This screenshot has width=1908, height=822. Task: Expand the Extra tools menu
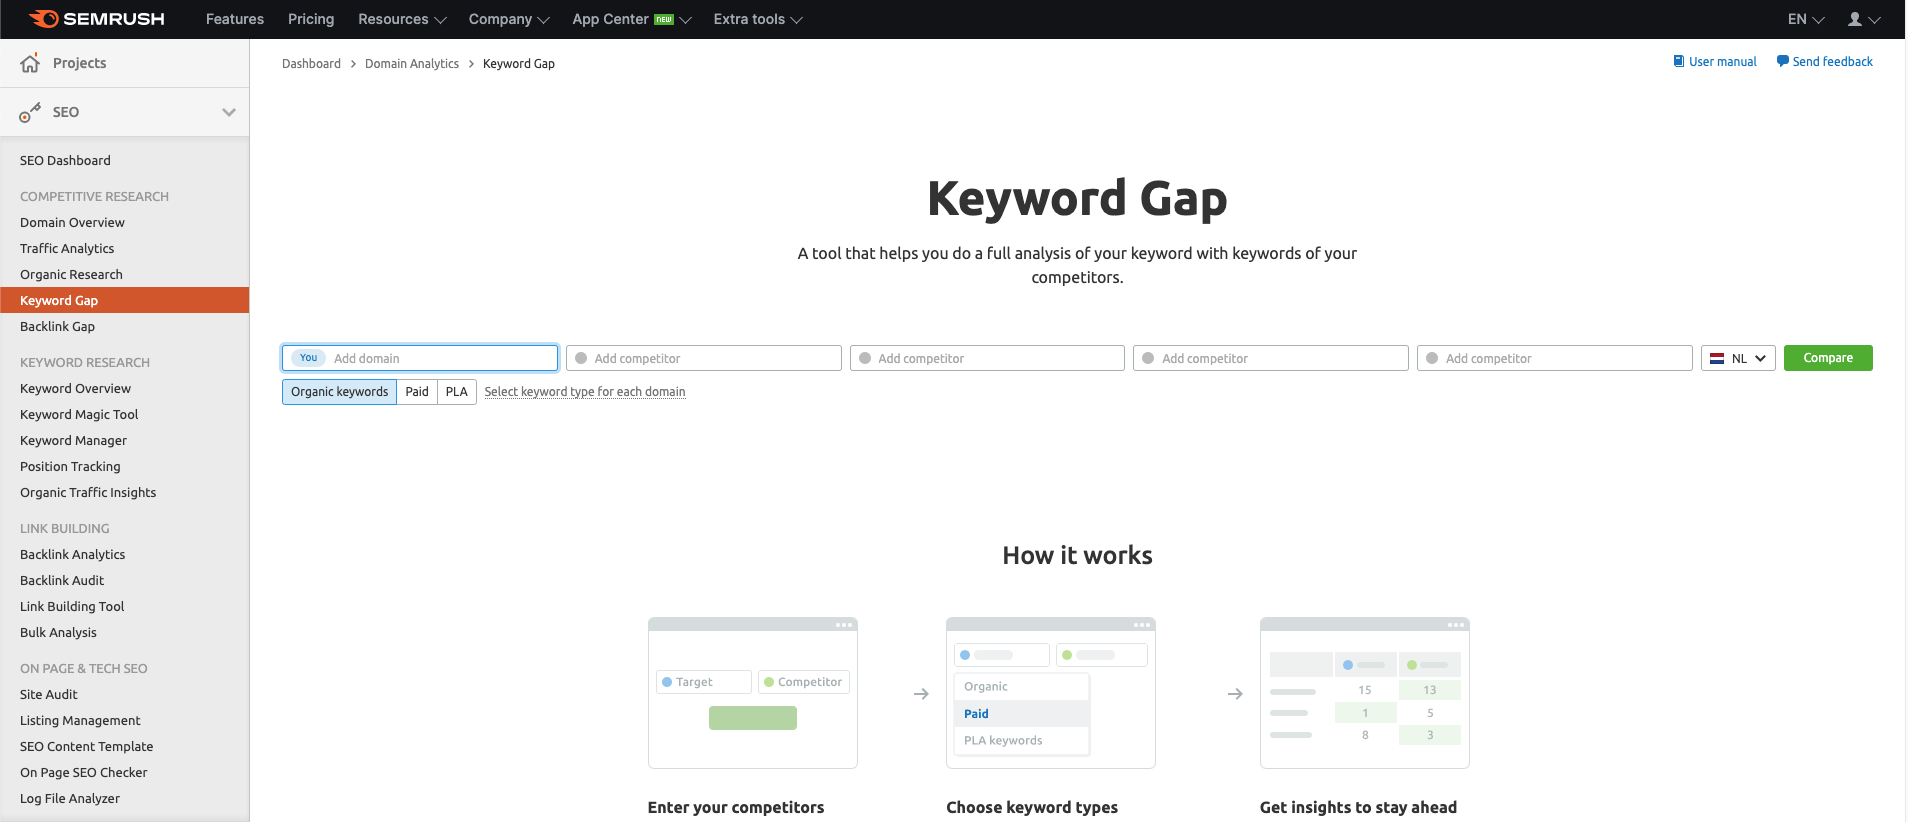(758, 19)
